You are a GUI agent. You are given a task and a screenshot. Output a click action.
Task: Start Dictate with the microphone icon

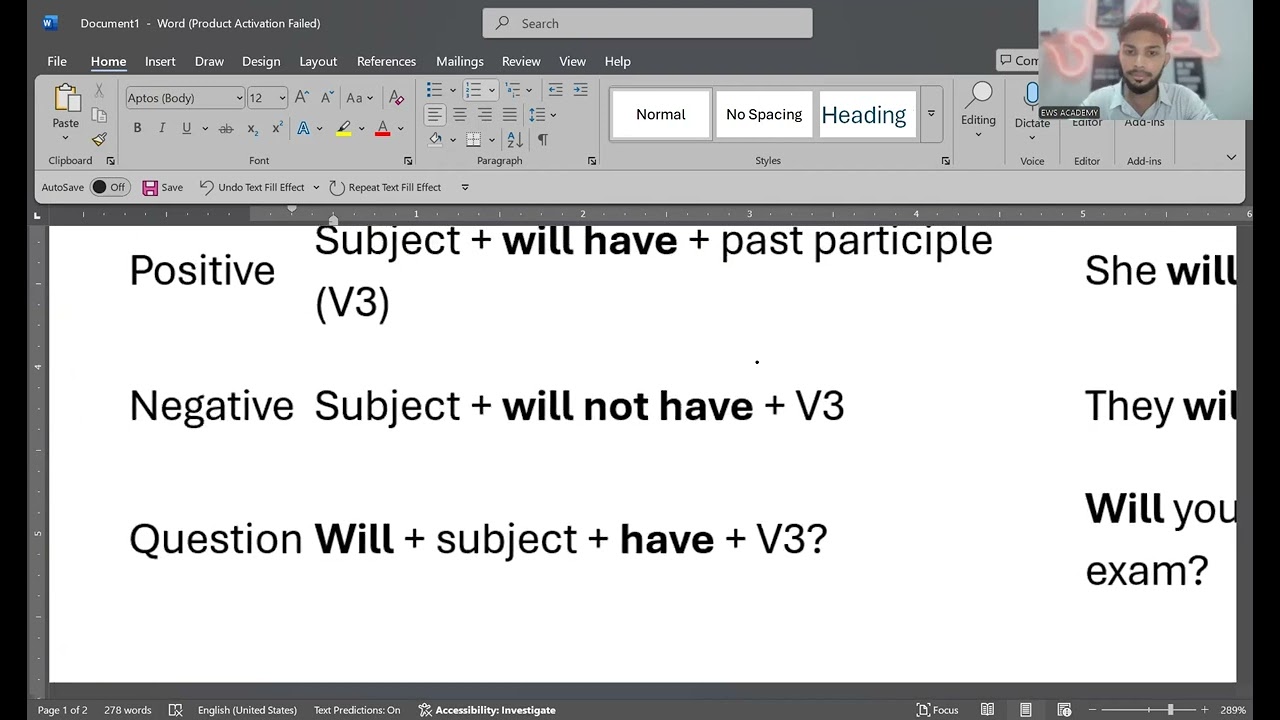(1032, 97)
